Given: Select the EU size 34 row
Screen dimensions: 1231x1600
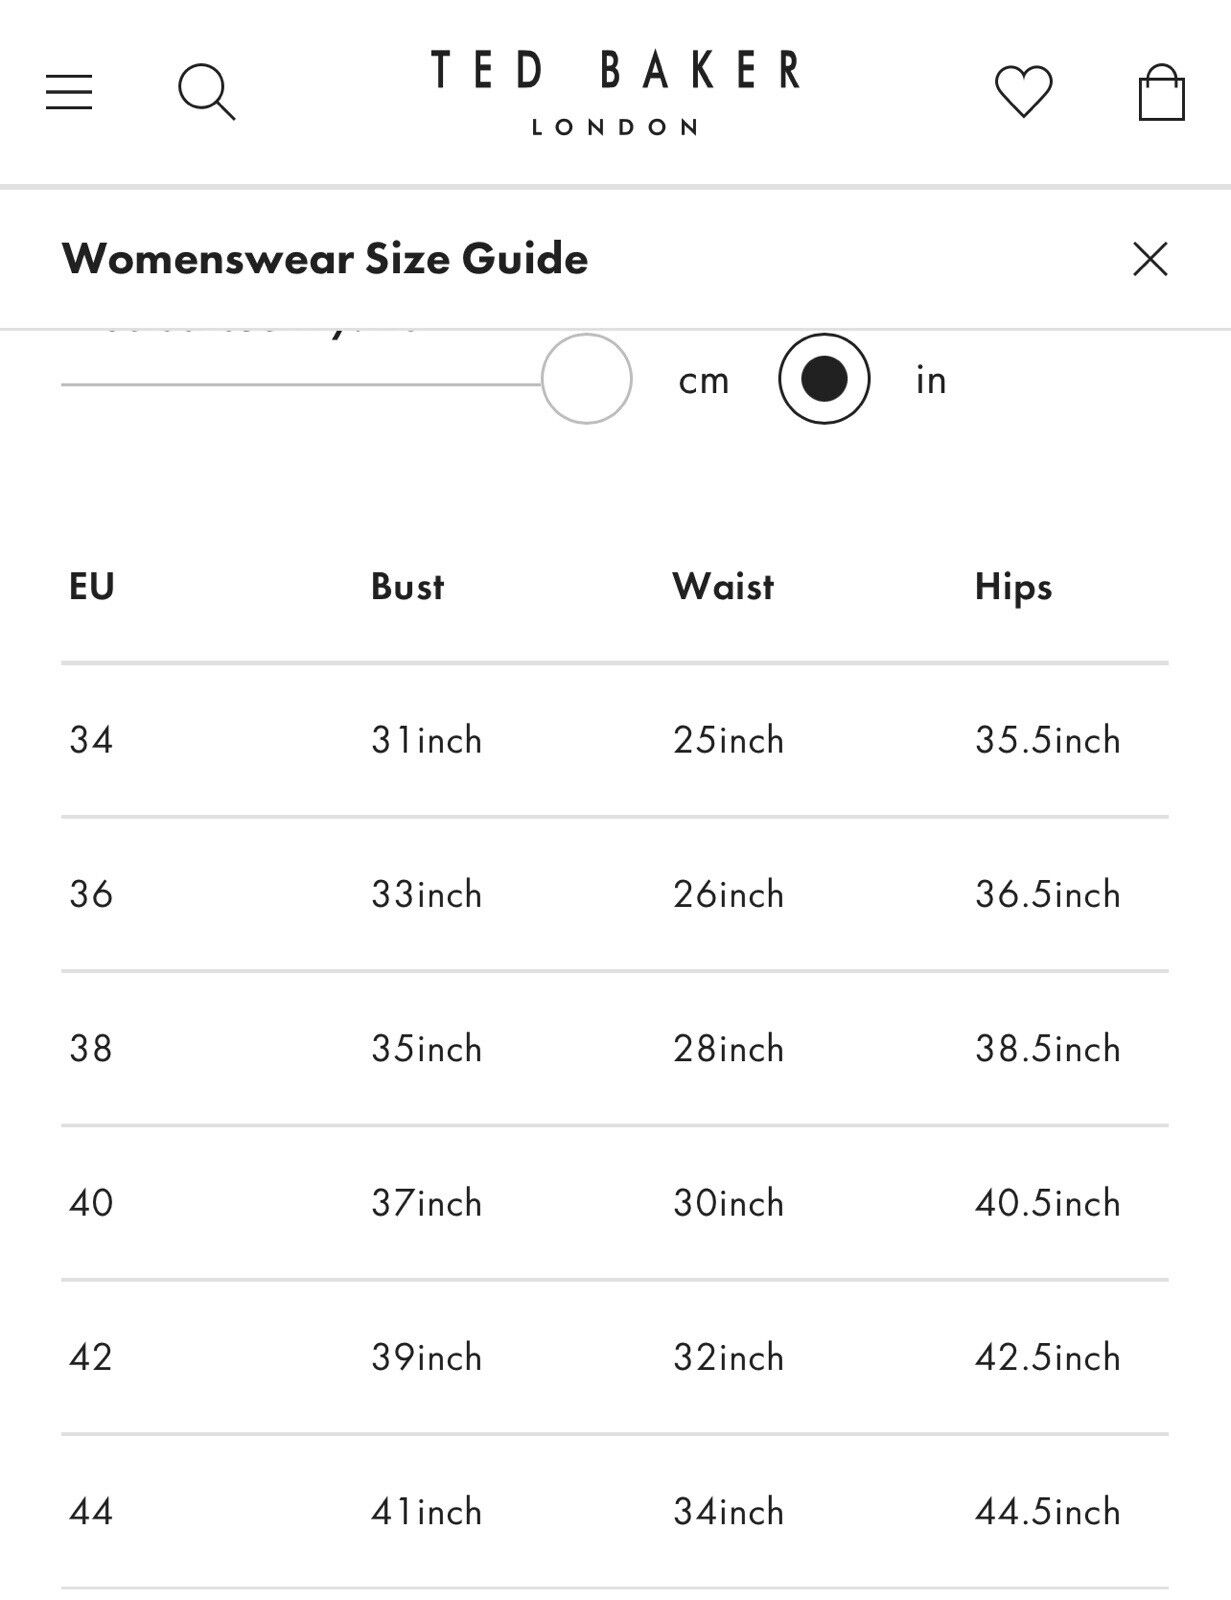Looking at the screenshot, I should coord(615,740).
